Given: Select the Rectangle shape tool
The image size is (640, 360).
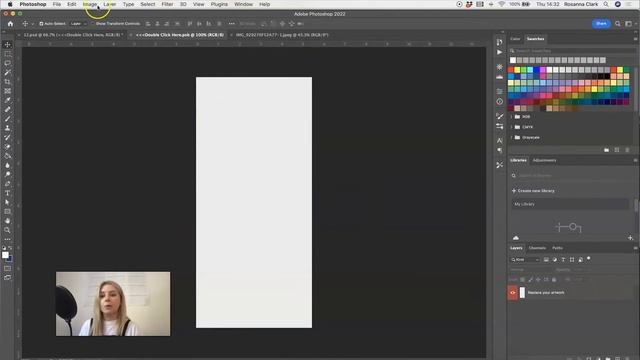Looking at the screenshot, I should [7, 211].
